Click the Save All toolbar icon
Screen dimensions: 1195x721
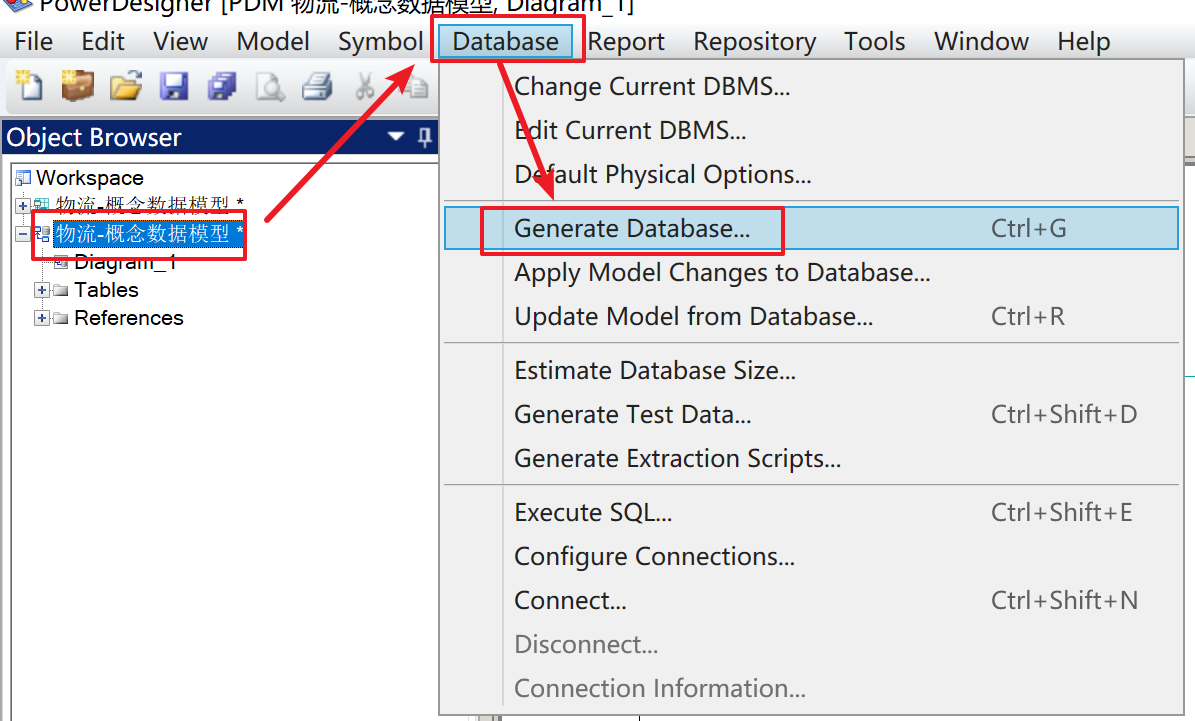click(x=222, y=86)
